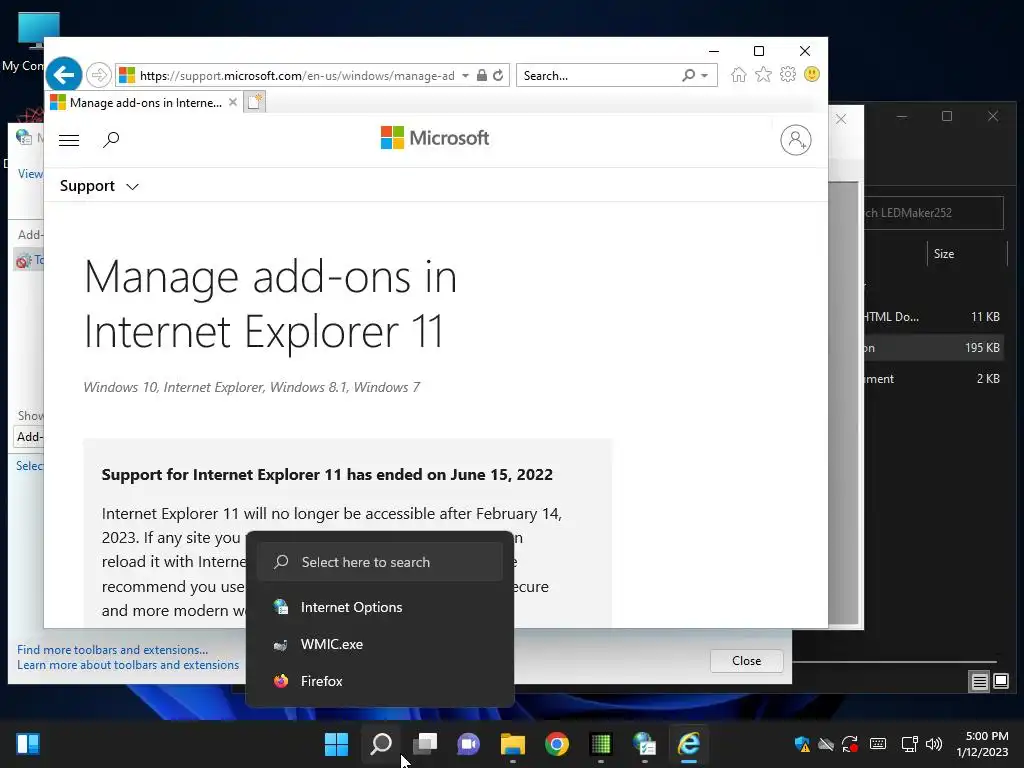Open the Windows Start button
Viewport: 1024px width, 768px height.
click(336, 744)
